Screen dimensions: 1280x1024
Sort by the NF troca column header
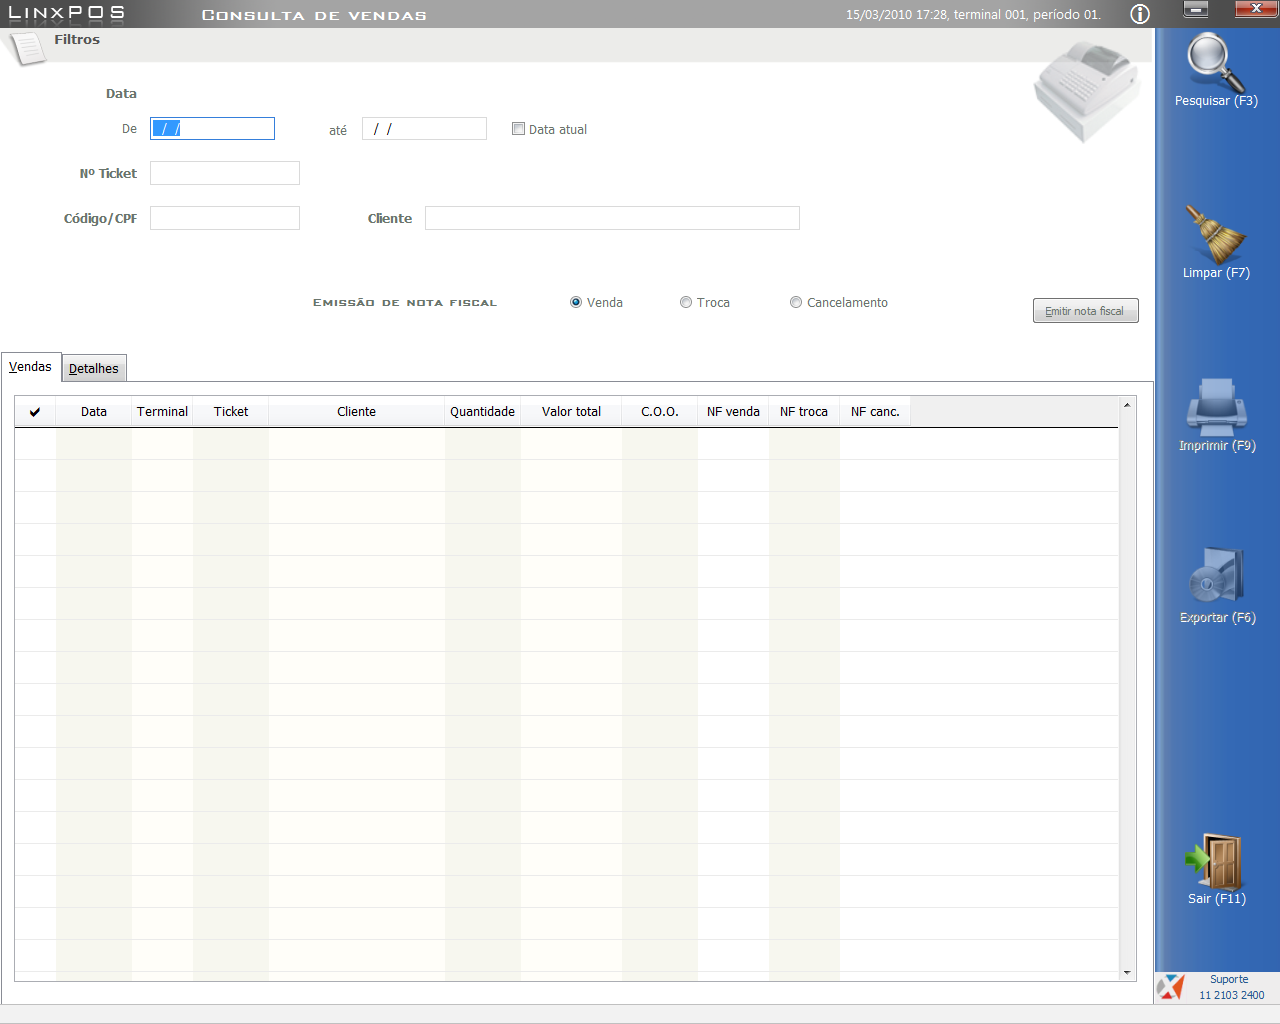point(804,412)
